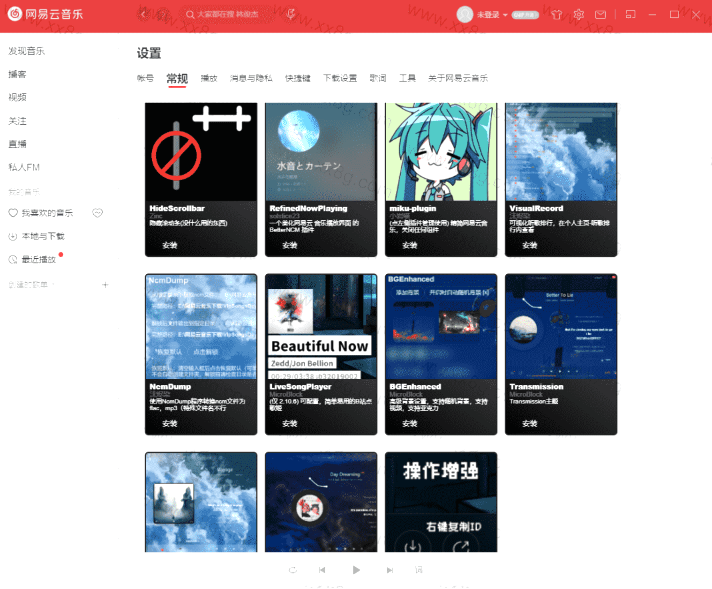Open 直播 in the sidebar
712x589 pixels.
click(x=17, y=144)
